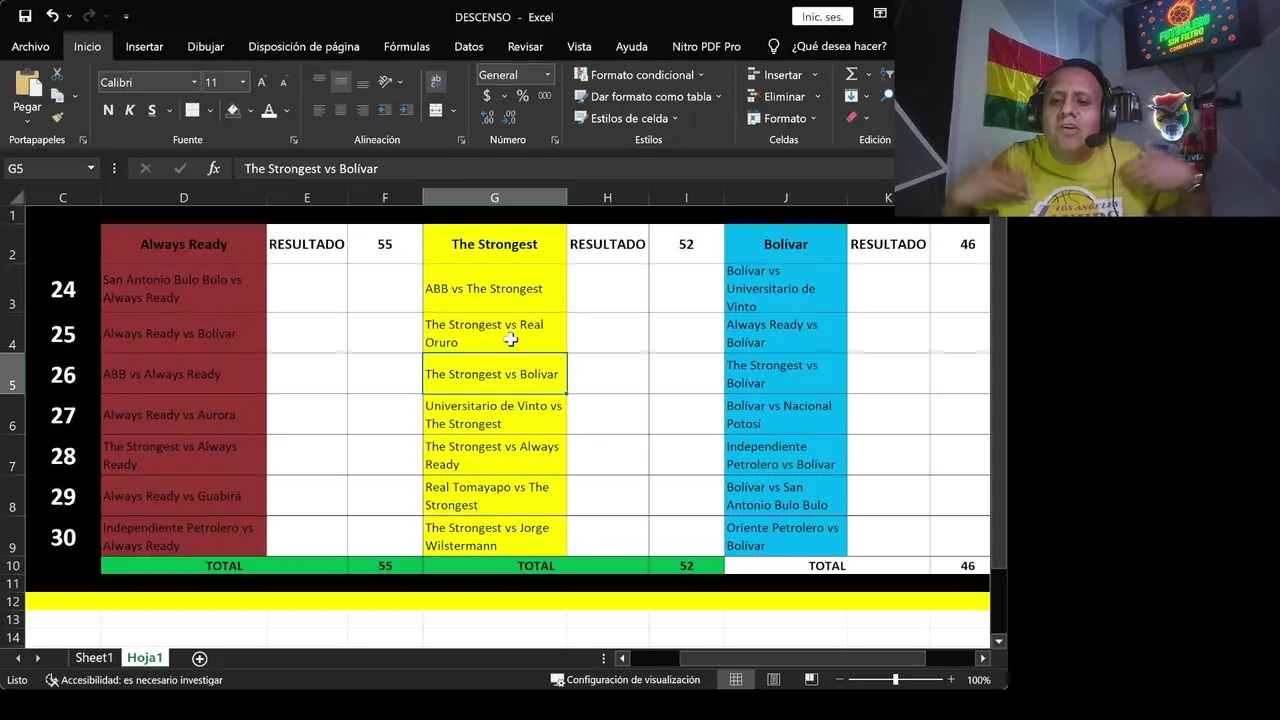The width and height of the screenshot is (1280, 720).
Task: Copy the selected cells
Action: [57, 96]
